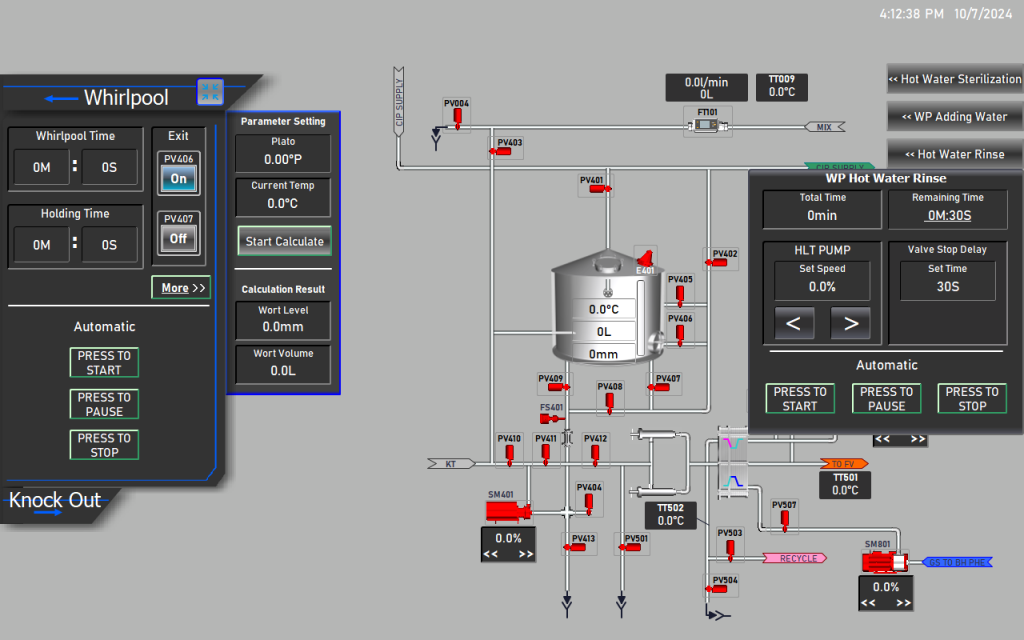This screenshot has height=640, width=1024.
Task: Click the Remaining Time 0M:30S value
Action: click(949, 216)
